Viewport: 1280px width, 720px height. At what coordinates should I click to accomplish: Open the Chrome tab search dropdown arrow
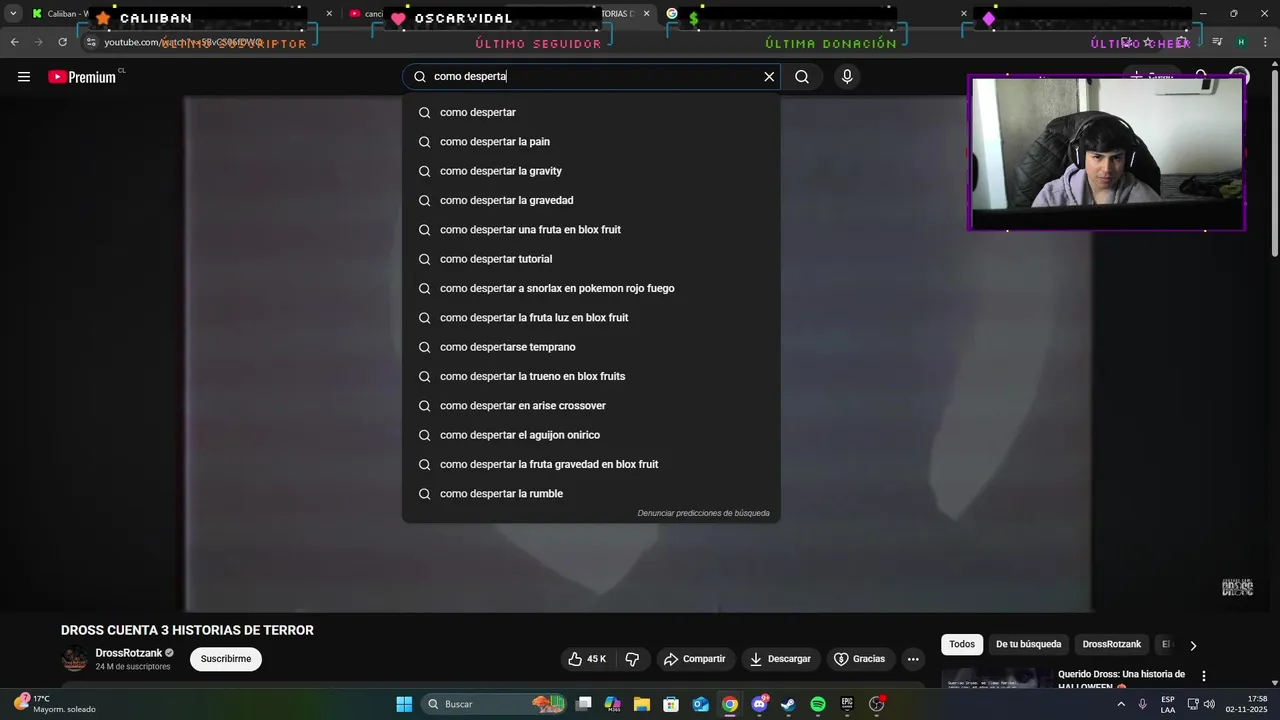pos(13,13)
